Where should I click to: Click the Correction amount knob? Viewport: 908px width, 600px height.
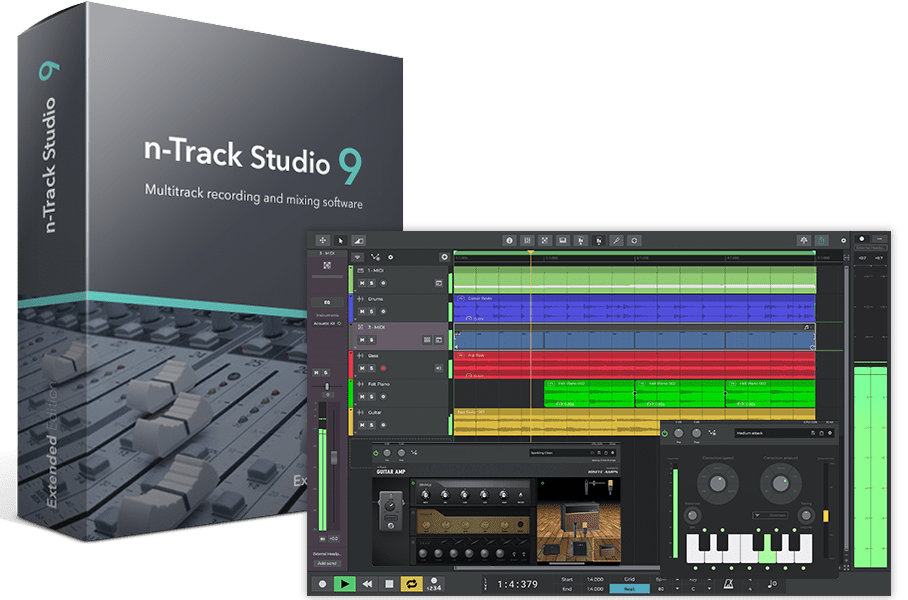click(780, 484)
